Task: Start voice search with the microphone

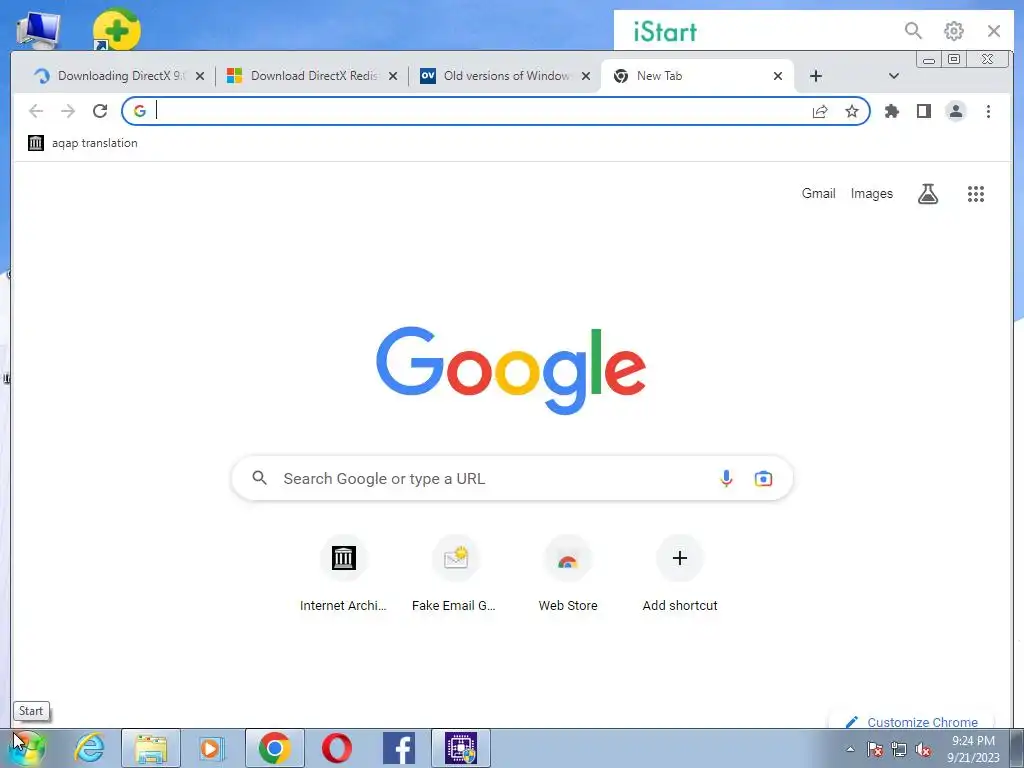Action: coord(726,479)
